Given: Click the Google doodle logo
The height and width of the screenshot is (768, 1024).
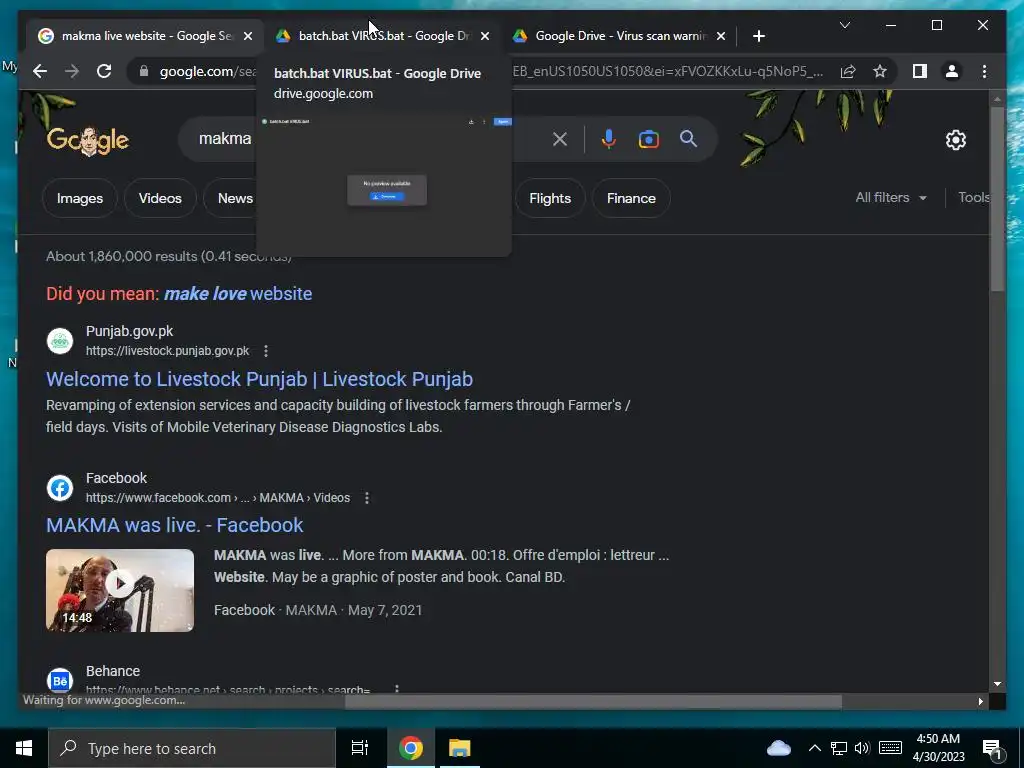Looking at the screenshot, I should [x=88, y=140].
